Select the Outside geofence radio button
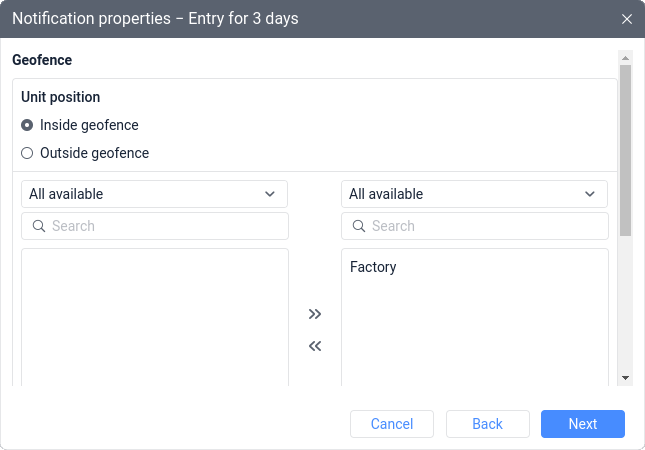 pyautogui.click(x=27, y=154)
